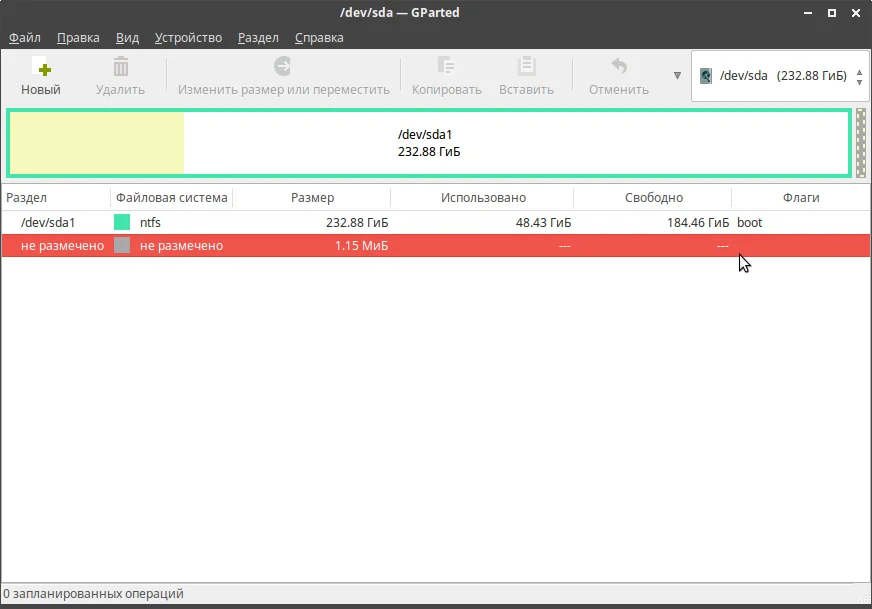Click the green ntfs color swatch
The height and width of the screenshot is (609, 872).
[122, 222]
